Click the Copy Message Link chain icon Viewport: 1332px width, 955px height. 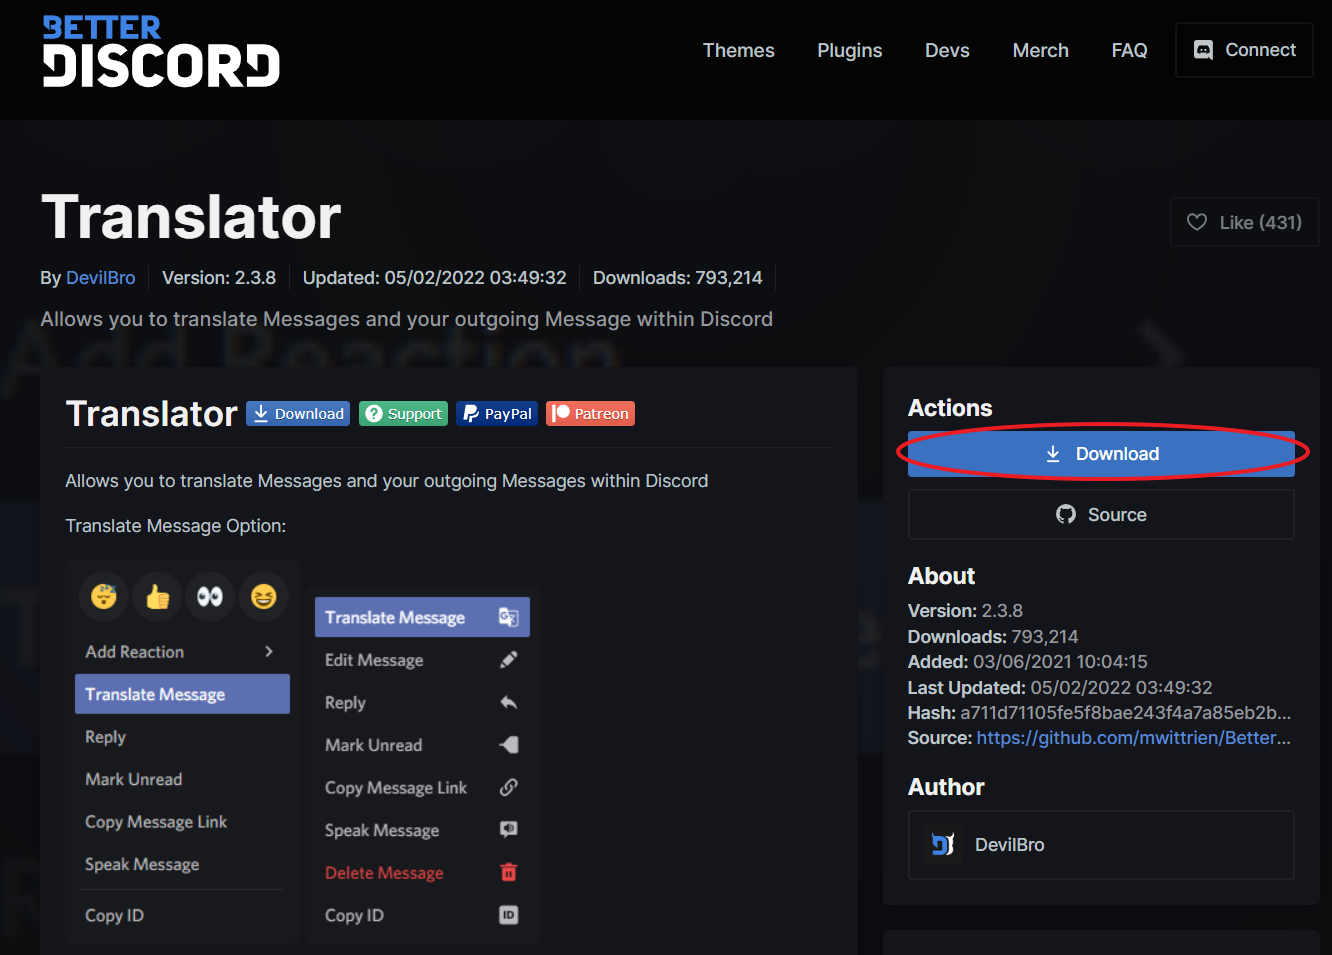pyautogui.click(x=508, y=787)
